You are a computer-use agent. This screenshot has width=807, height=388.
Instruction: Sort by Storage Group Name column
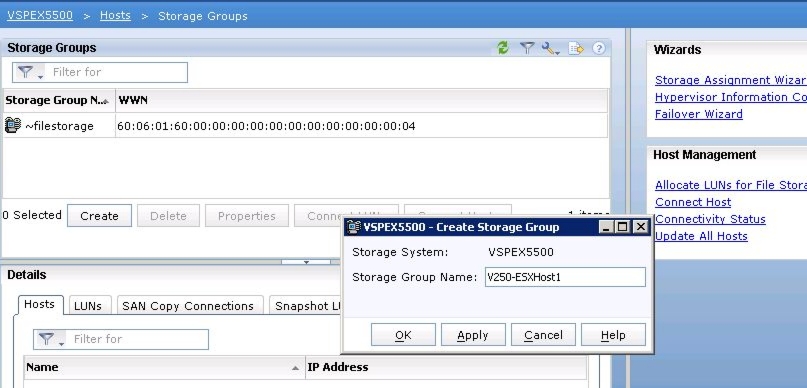[59, 100]
